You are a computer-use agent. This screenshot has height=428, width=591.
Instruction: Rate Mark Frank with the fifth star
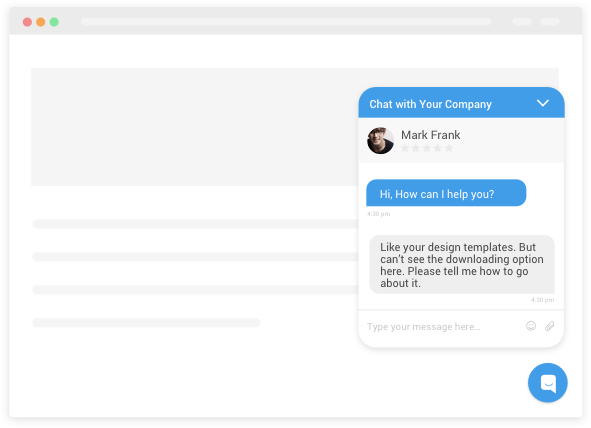(x=449, y=148)
